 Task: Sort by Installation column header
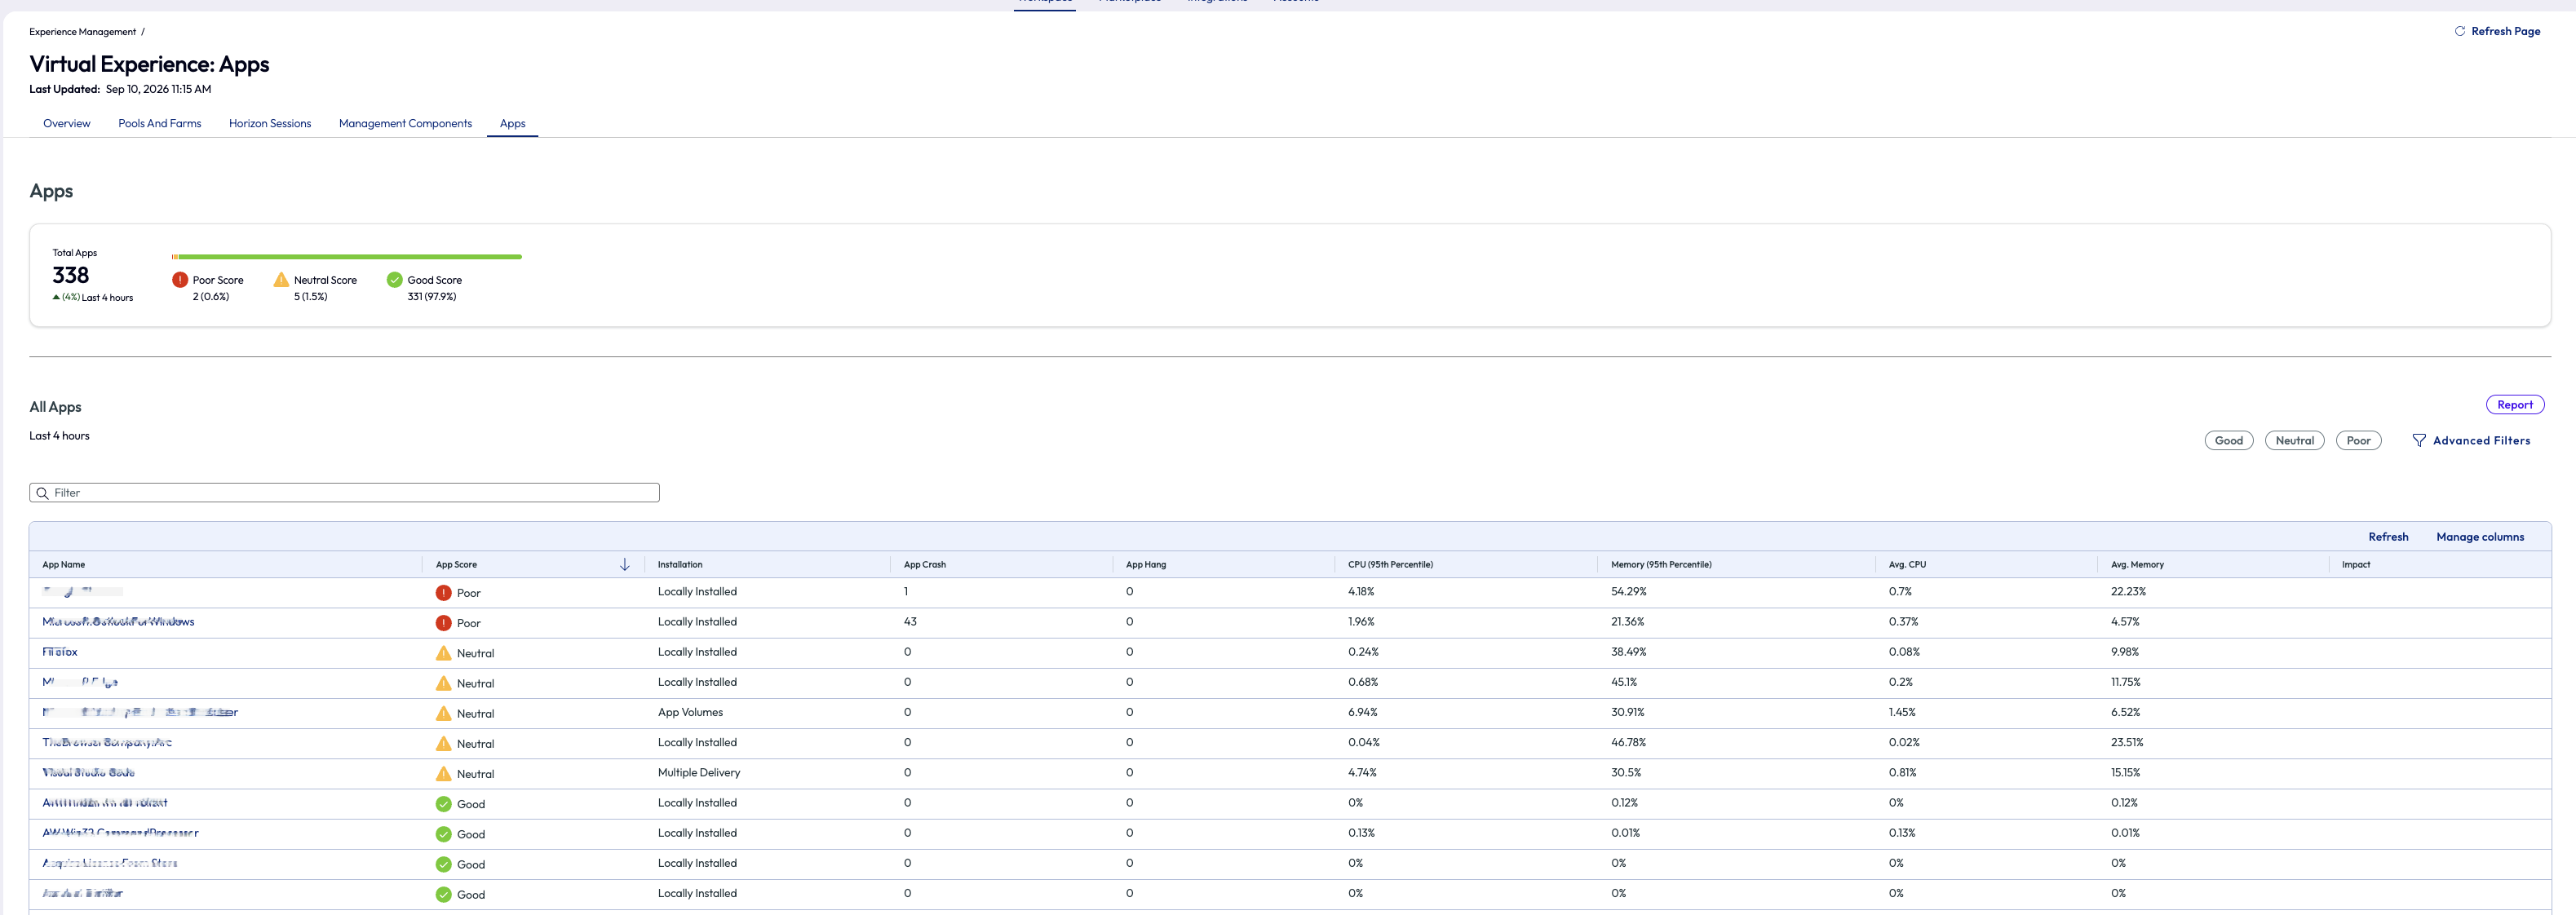[x=680, y=565]
